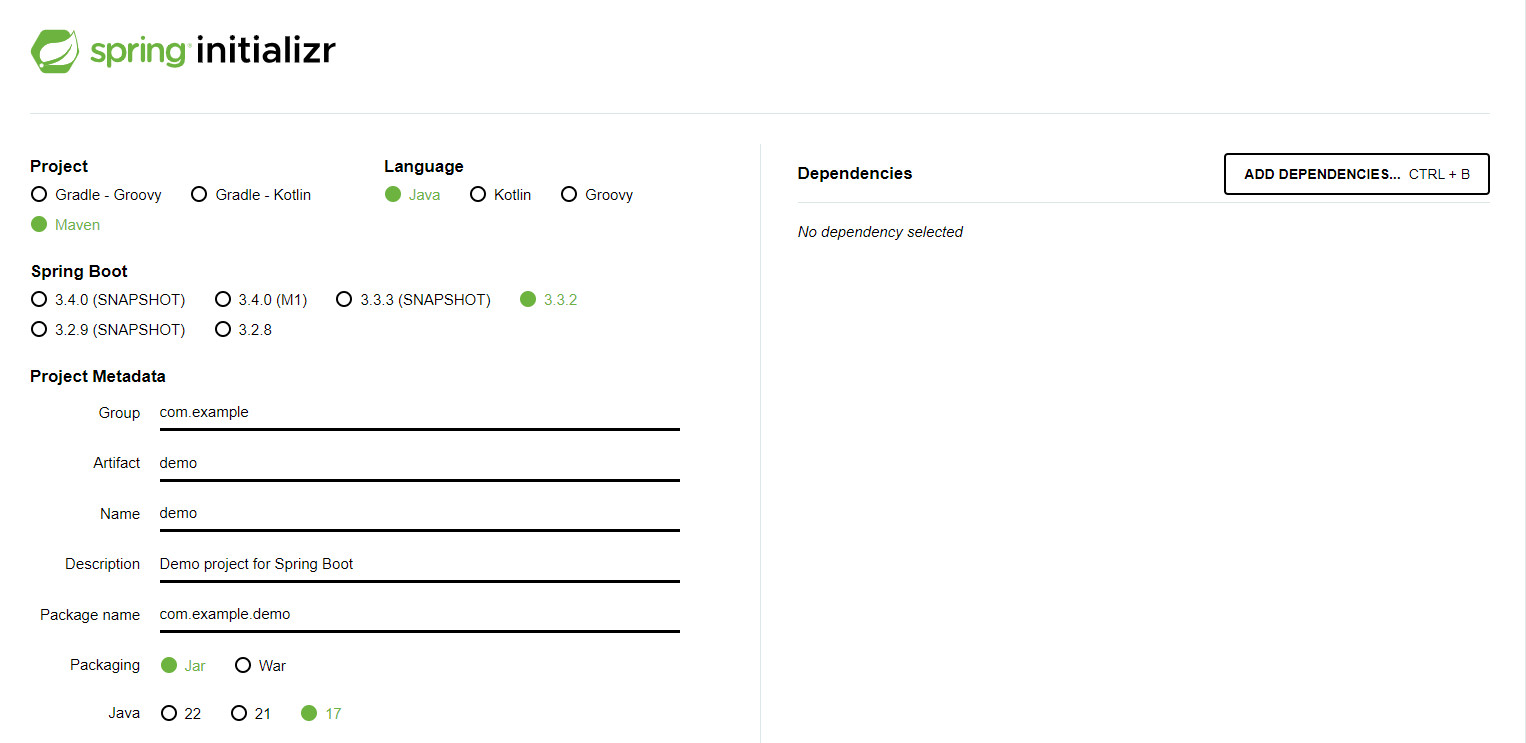Click the 'No dependency selected' text
1526x743 pixels.
coord(880,232)
